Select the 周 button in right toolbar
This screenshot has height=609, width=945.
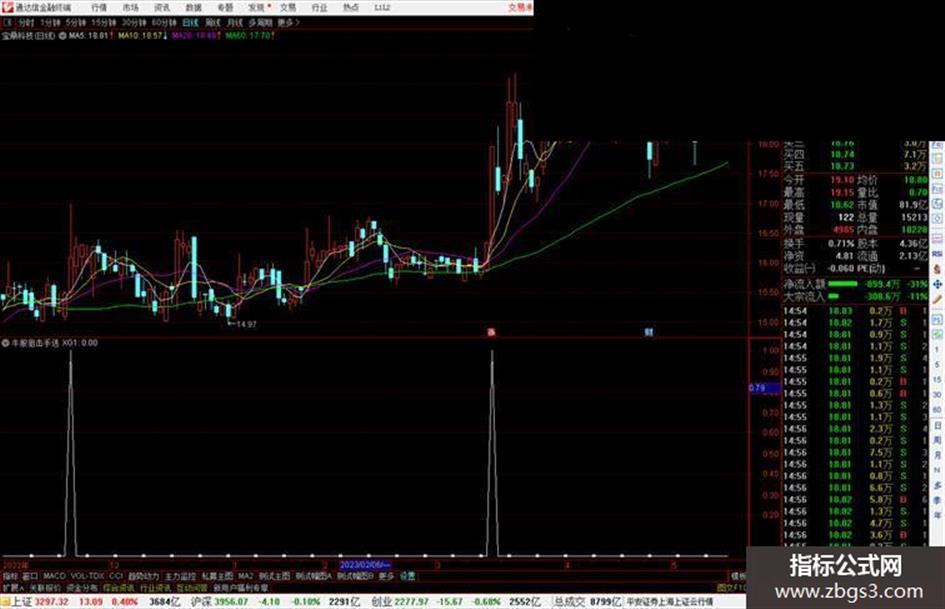(937, 441)
